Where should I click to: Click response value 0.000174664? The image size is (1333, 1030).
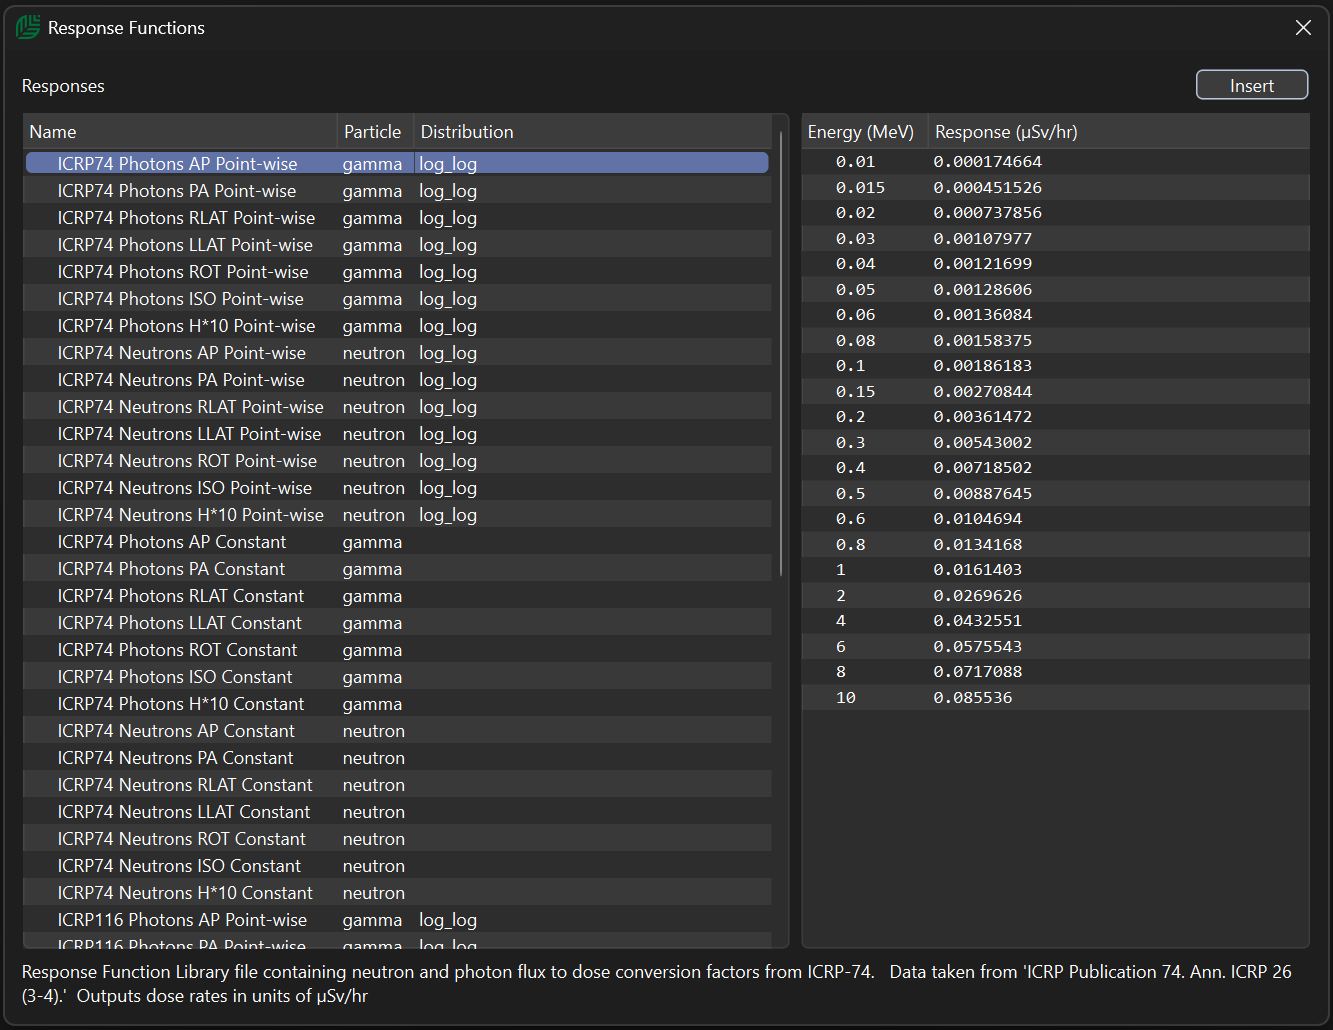(x=988, y=162)
